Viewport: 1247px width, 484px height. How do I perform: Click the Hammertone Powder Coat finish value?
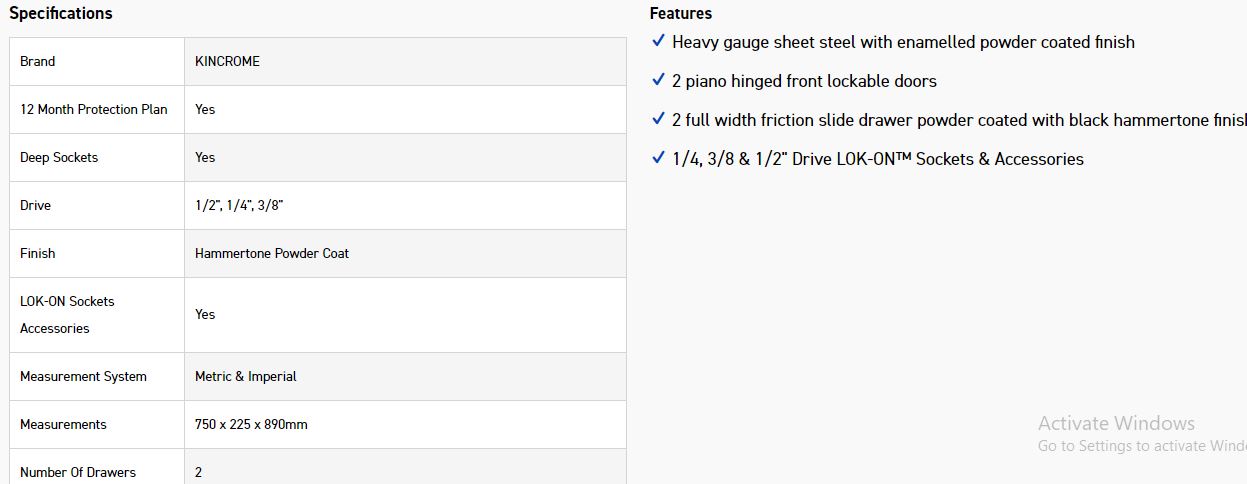tap(272, 254)
